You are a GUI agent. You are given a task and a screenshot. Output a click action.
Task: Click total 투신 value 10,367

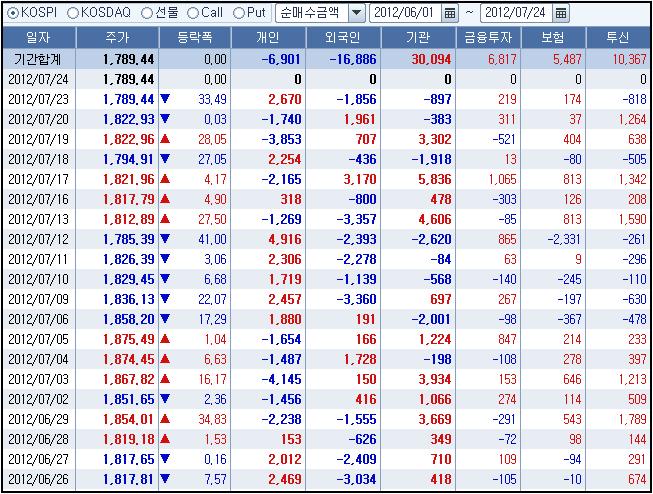tap(629, 59)
